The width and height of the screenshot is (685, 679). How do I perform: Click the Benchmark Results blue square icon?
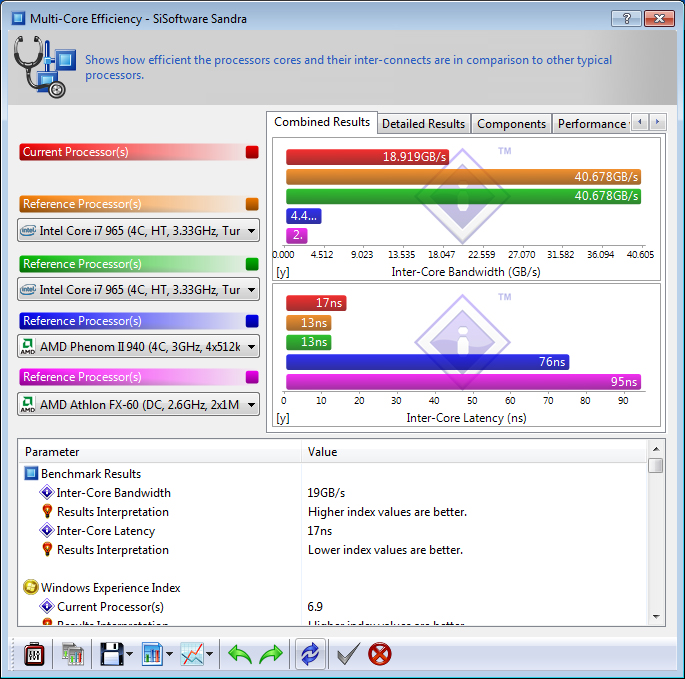pyautogui.click(x=31, y=474)
